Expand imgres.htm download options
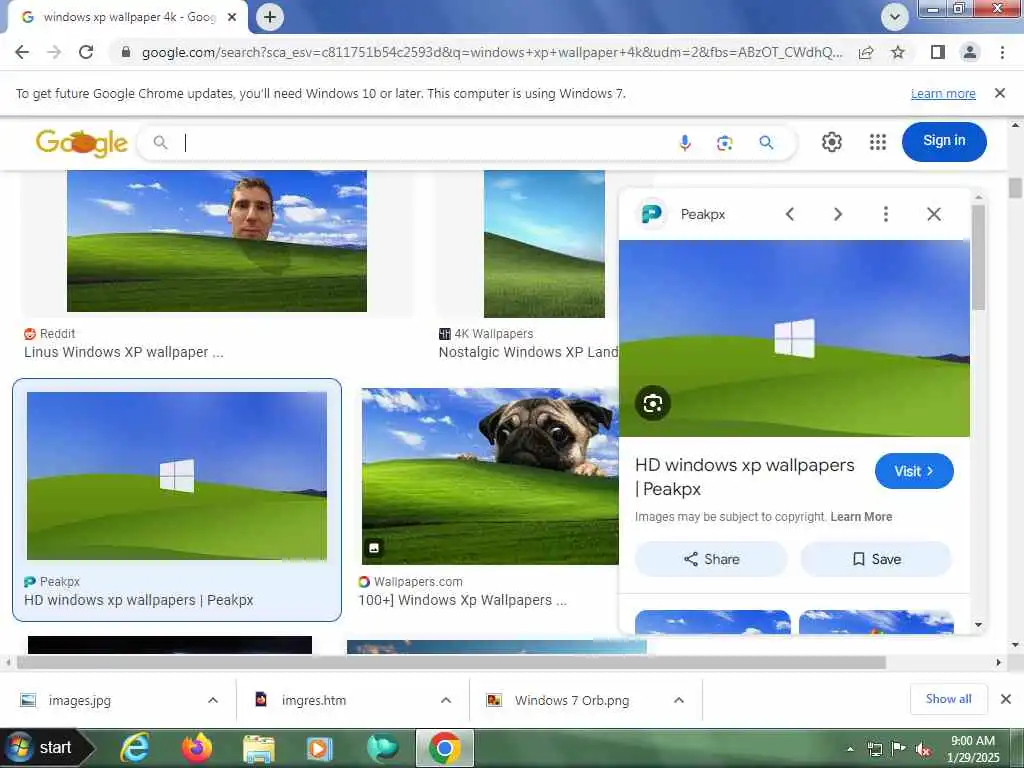 pos(446,700)
